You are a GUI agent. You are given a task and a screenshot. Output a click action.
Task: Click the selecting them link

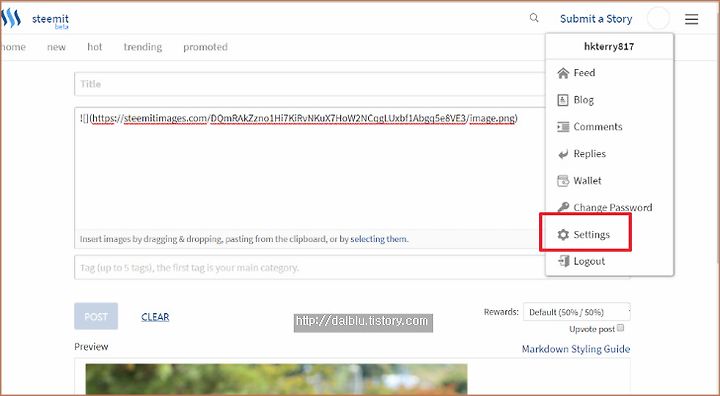coord(379,239)
